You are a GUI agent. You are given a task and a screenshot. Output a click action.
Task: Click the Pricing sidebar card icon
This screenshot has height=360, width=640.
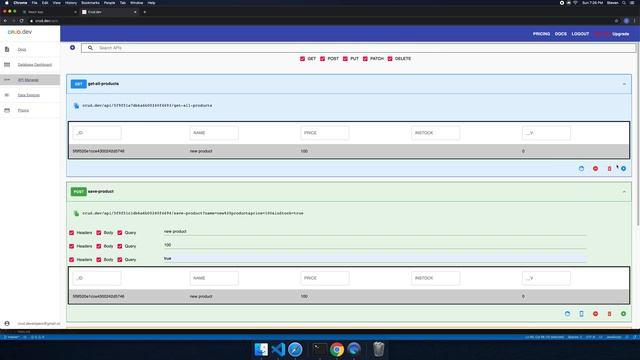click(x=7, y=110)
